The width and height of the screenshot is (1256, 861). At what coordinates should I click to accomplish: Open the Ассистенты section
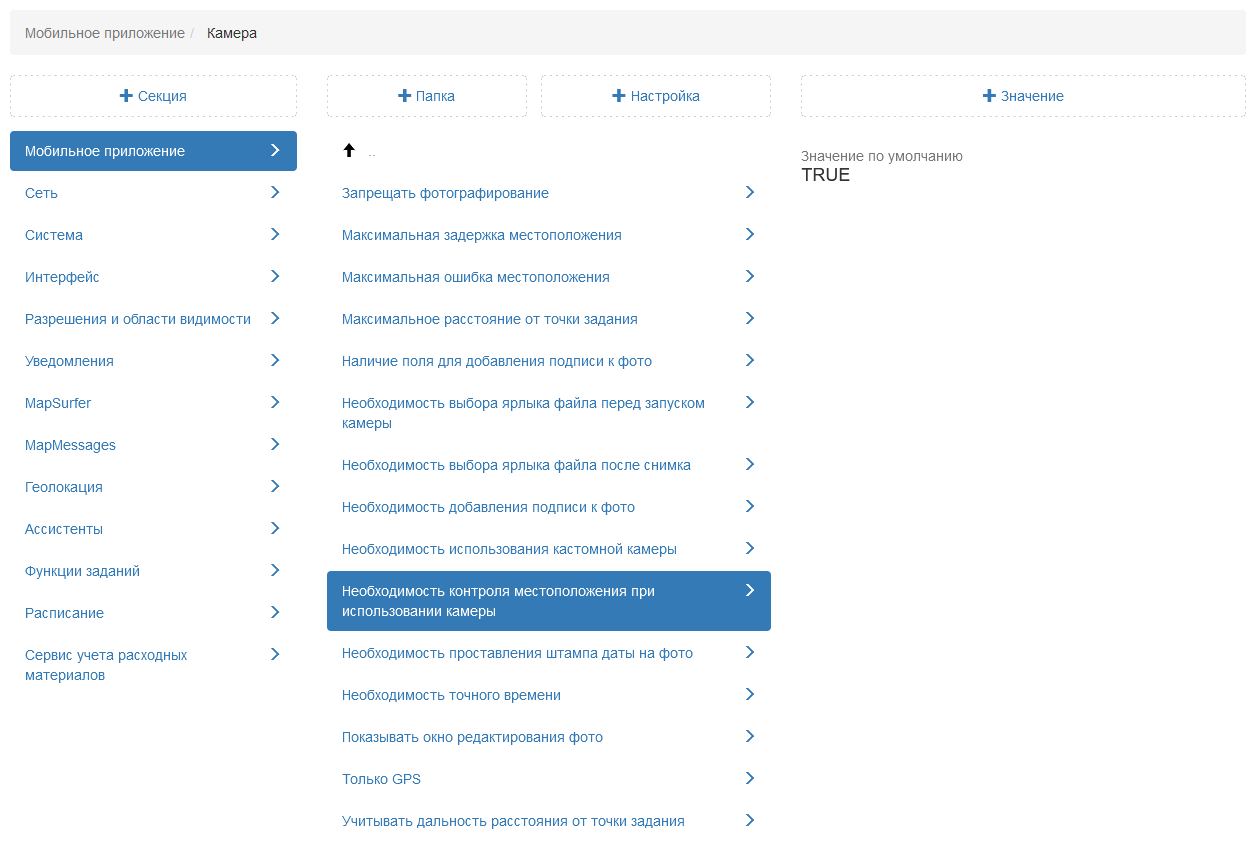coord(153,529)
